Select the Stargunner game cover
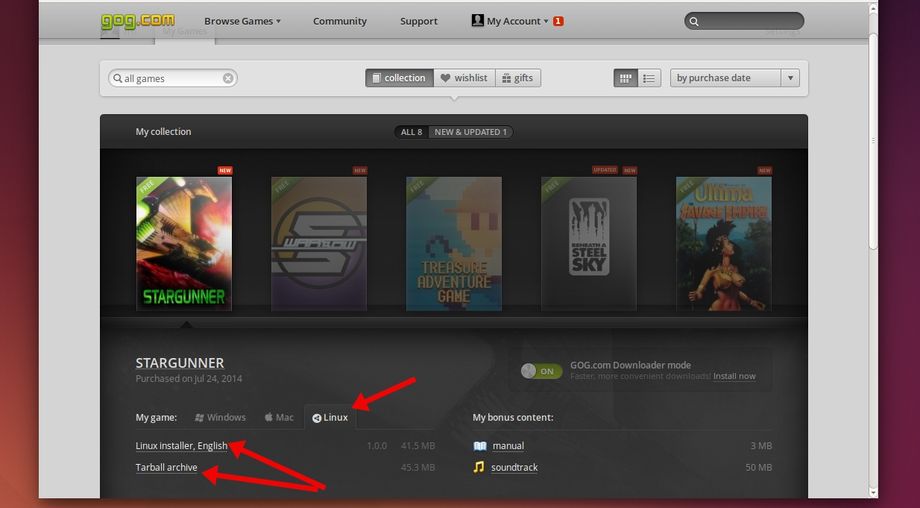This screenshot has width=920, height=508. pyautogui.click(x=184, y=243)
